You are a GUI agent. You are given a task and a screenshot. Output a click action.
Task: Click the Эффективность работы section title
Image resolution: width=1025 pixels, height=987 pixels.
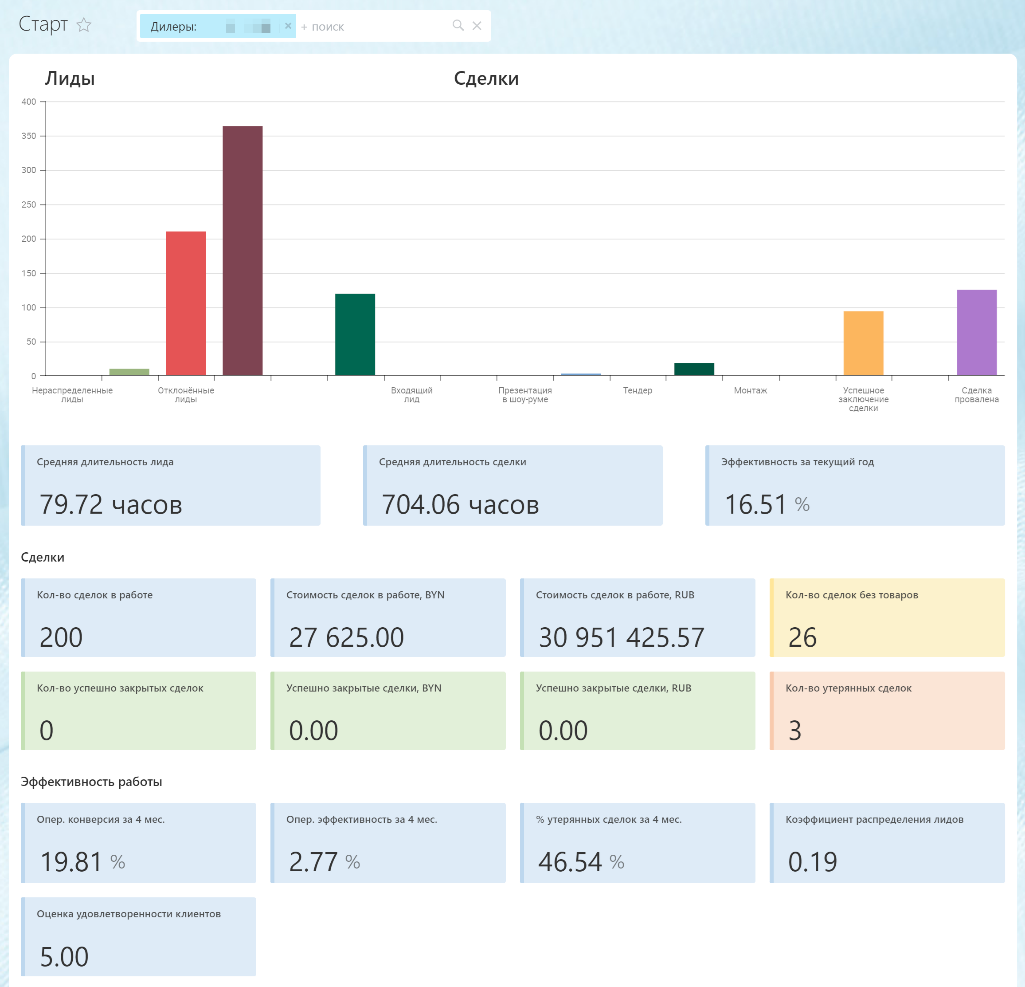coord(92,782)
